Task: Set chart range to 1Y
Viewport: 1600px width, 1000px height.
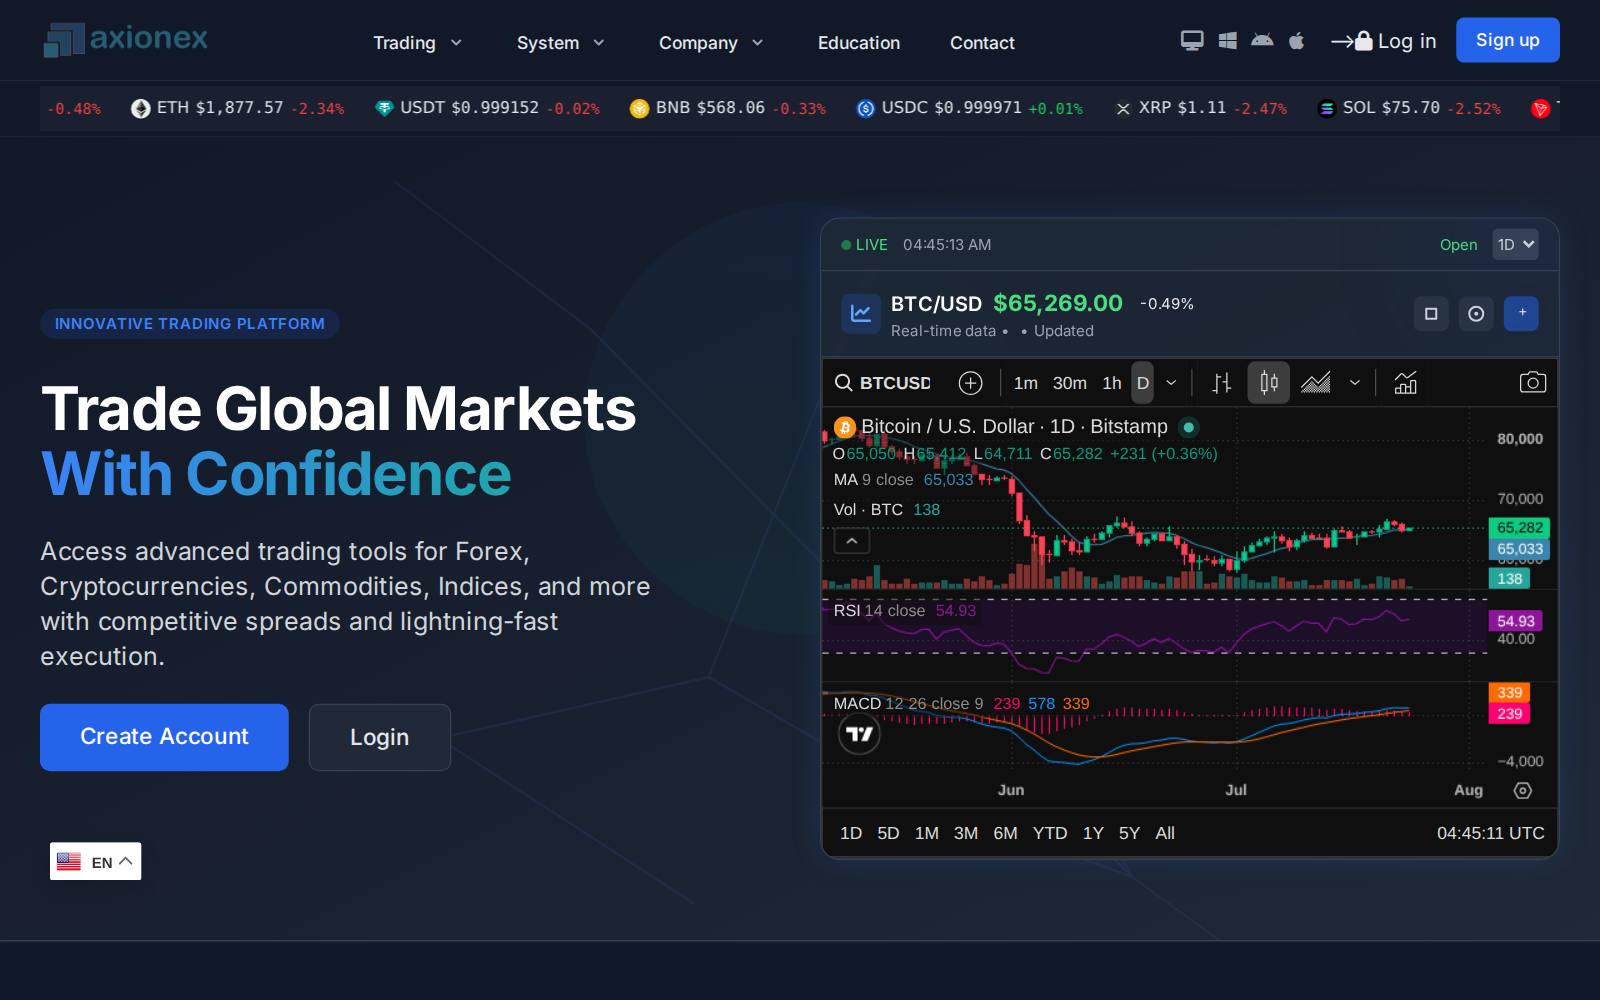Action: click(x=1093, y=833)
